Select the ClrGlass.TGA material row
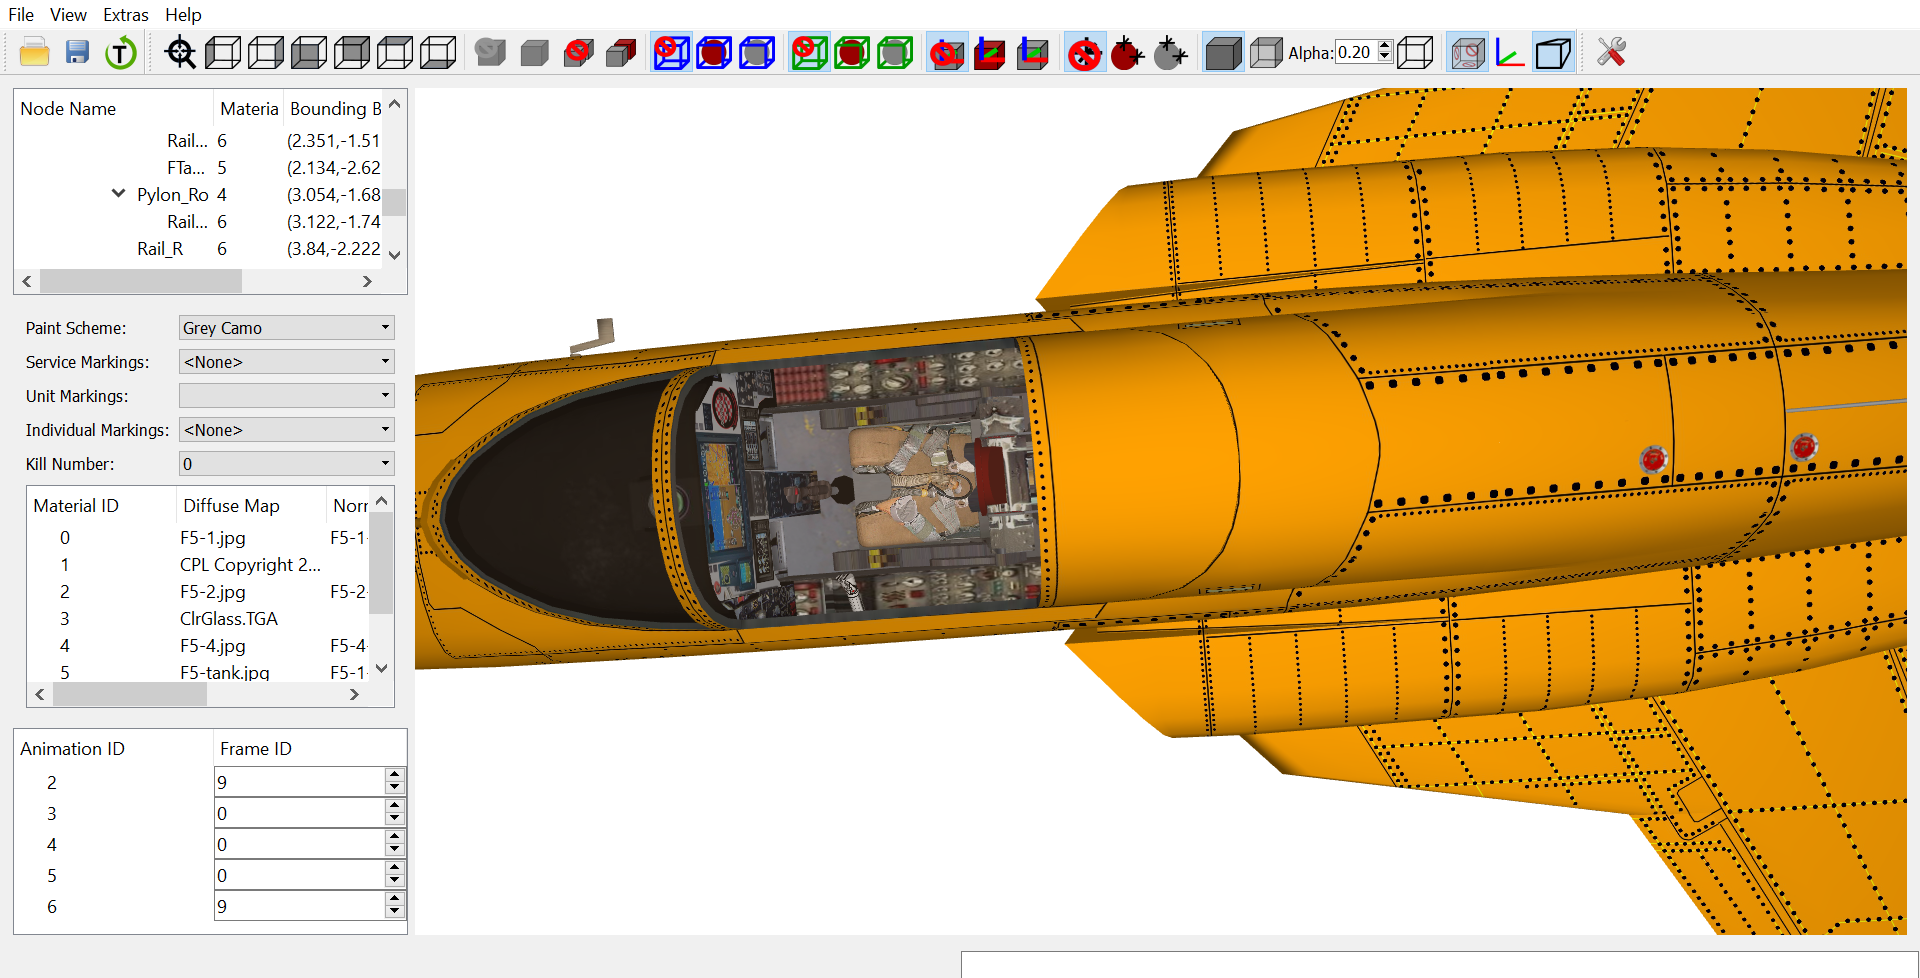Image resolution: width=1920 pixels, height=978 pixels. coord(198,619)
